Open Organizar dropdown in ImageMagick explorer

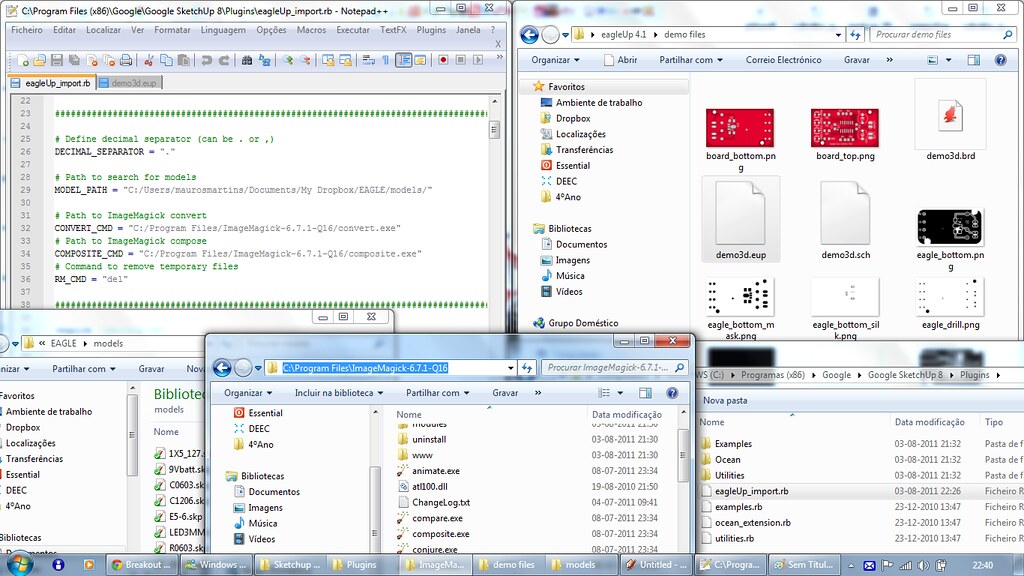point(248,392)
